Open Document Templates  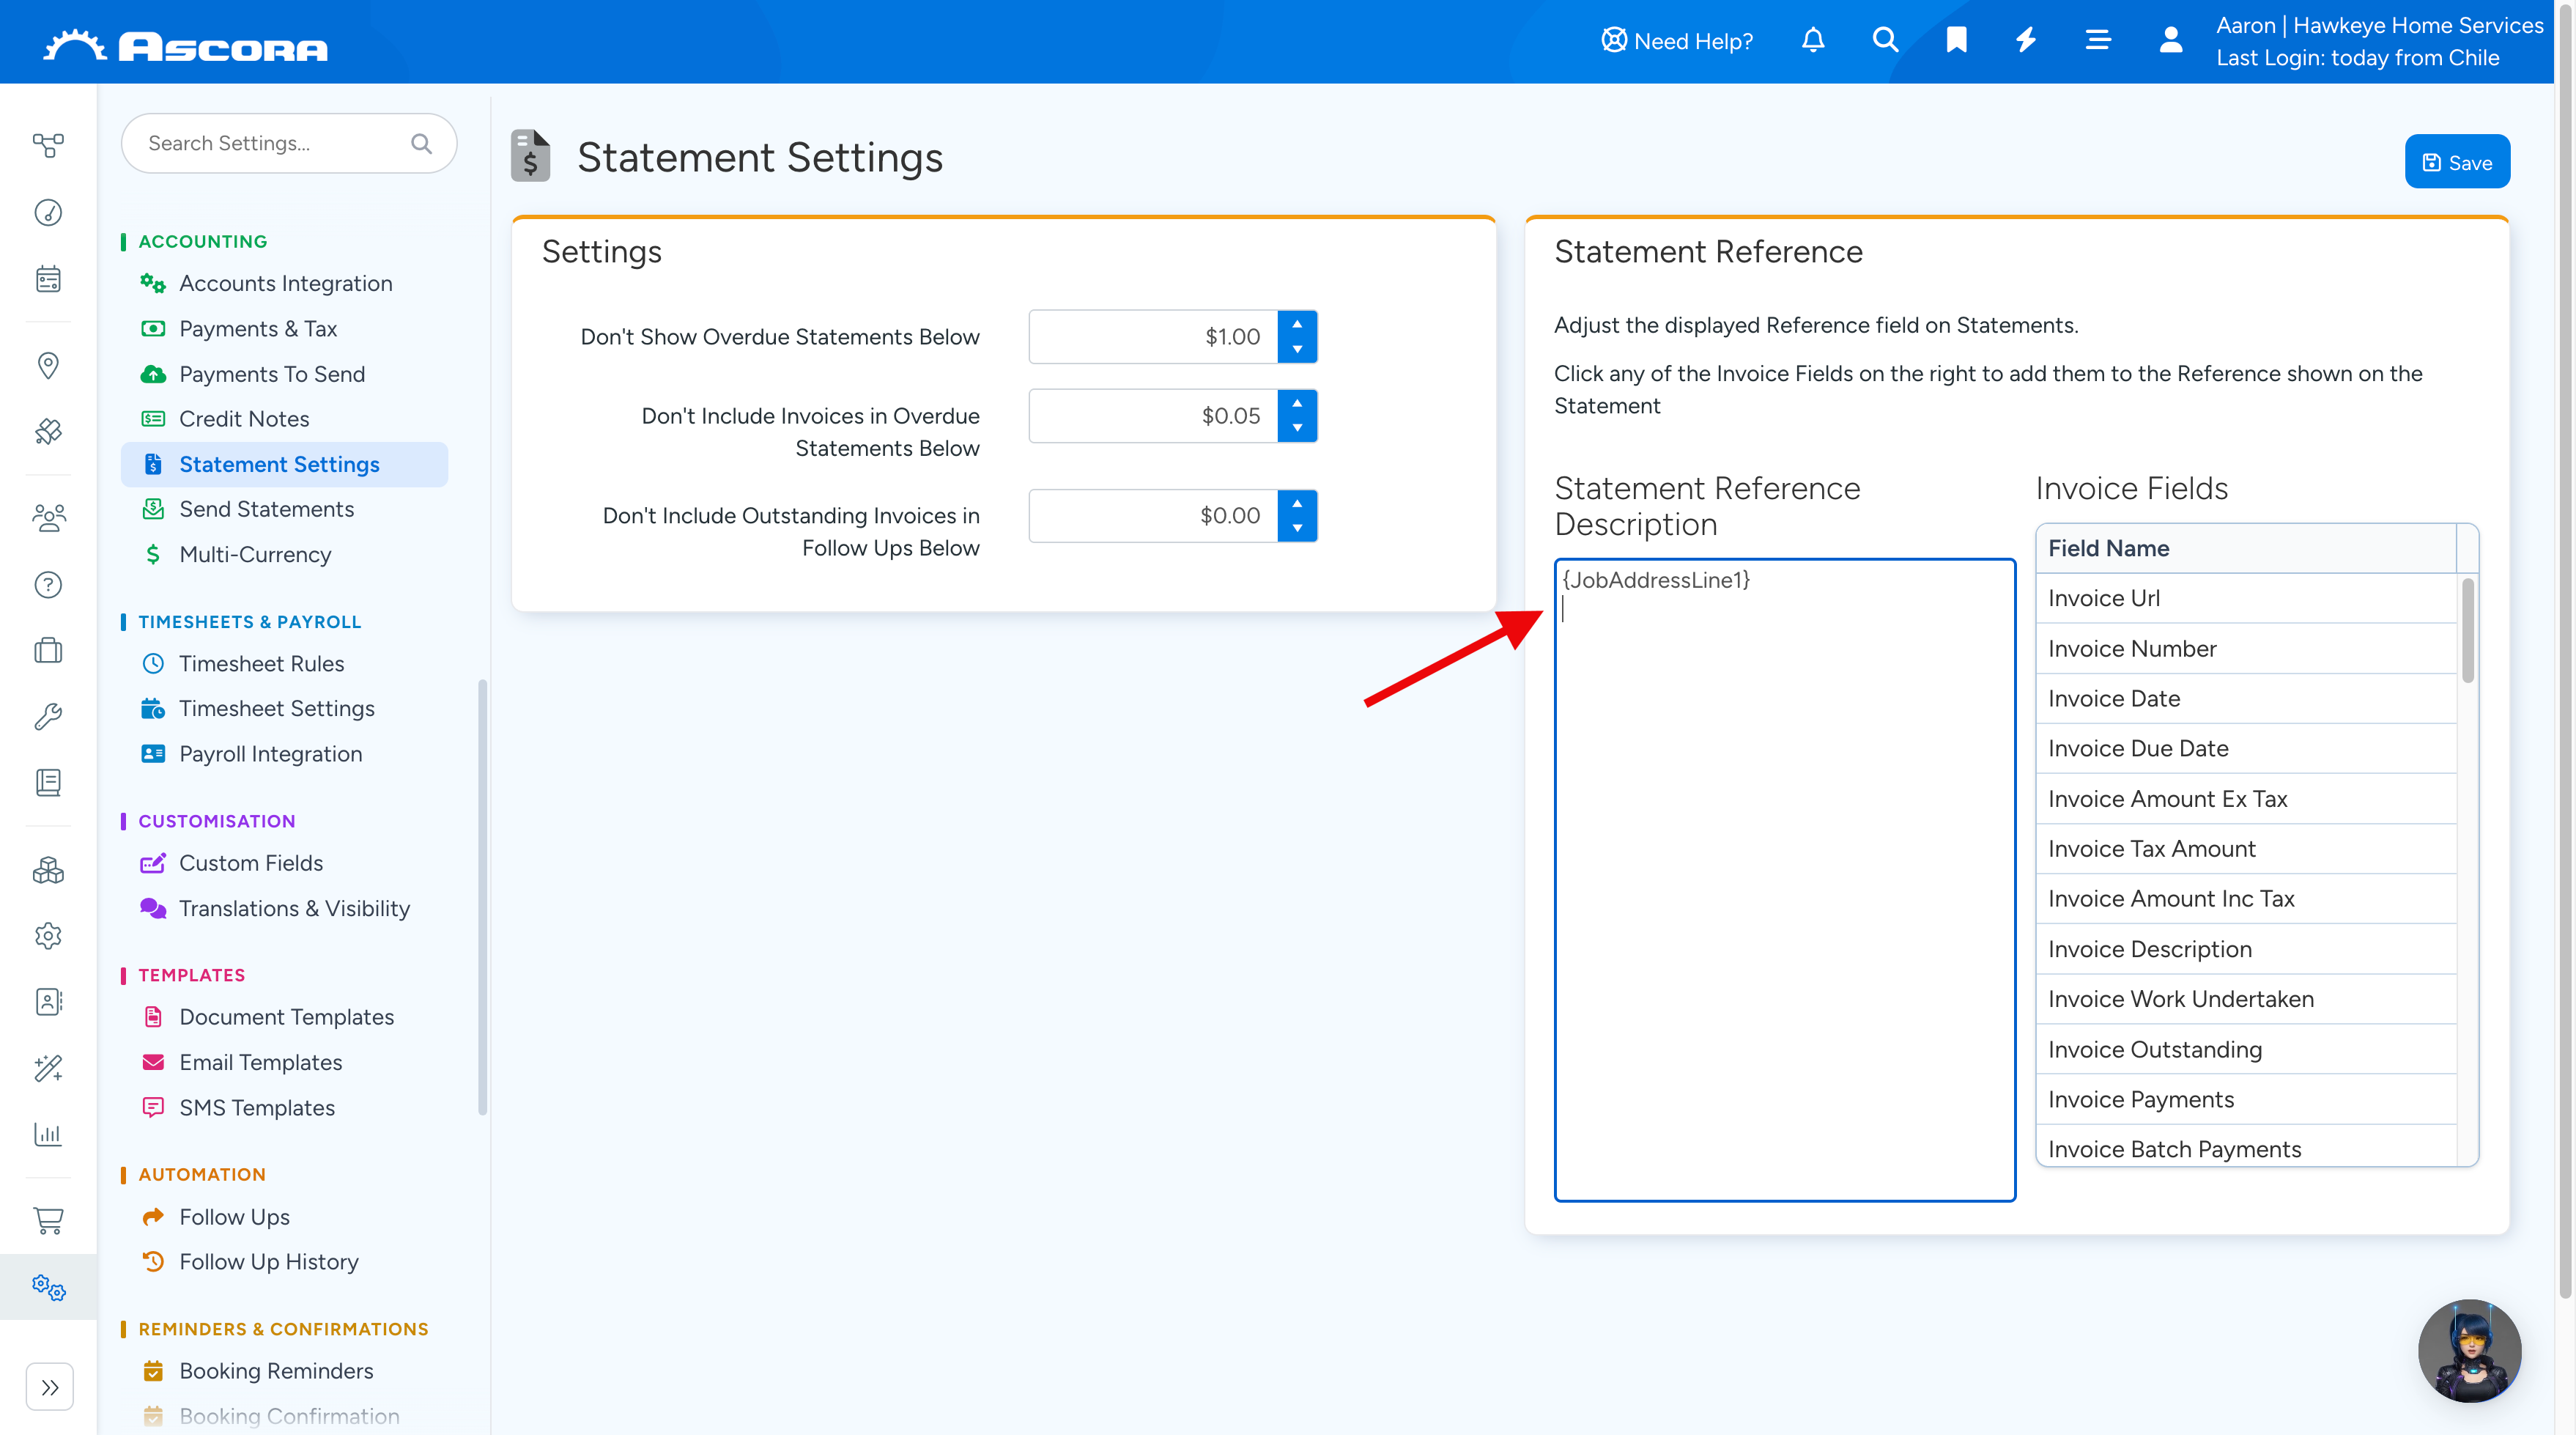pos(284,1017)
